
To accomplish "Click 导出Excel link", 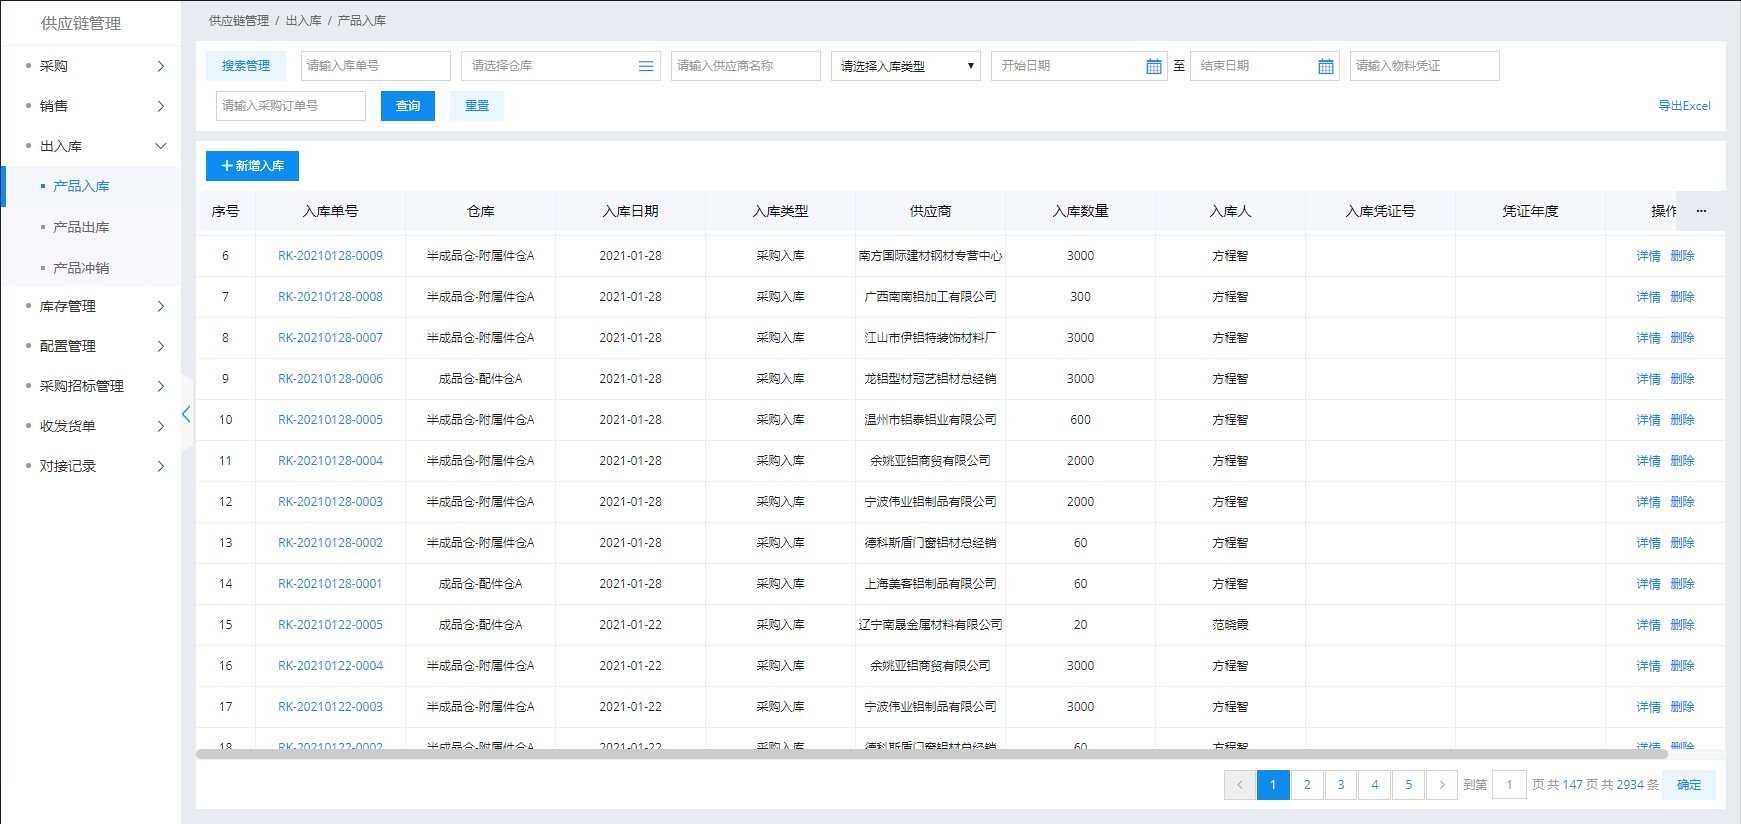I will (1684, 106).
